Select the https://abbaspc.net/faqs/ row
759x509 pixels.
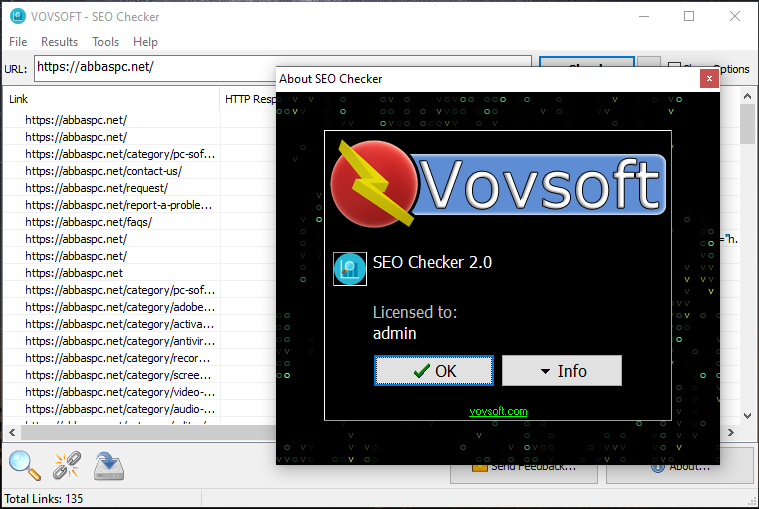click(x=89, y=222)
